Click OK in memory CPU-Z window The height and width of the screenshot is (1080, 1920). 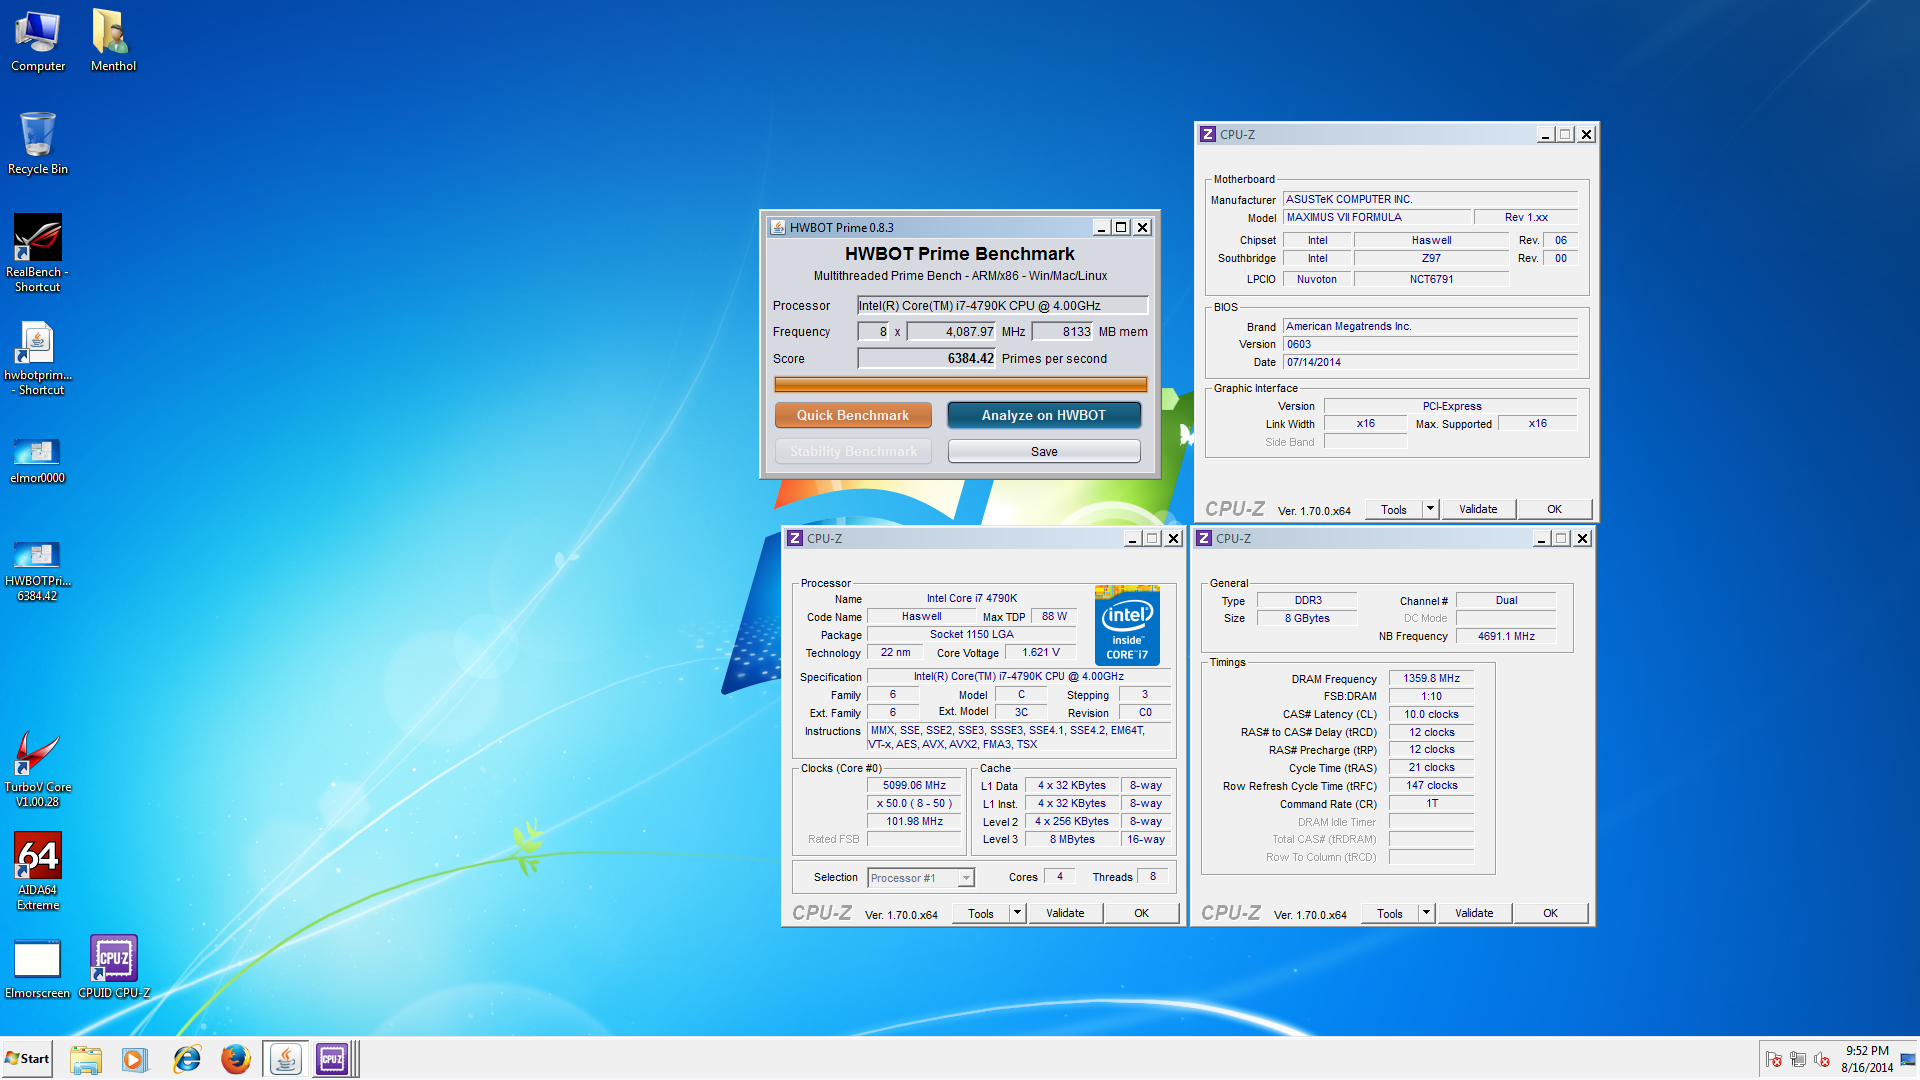tap(1550, 914)
